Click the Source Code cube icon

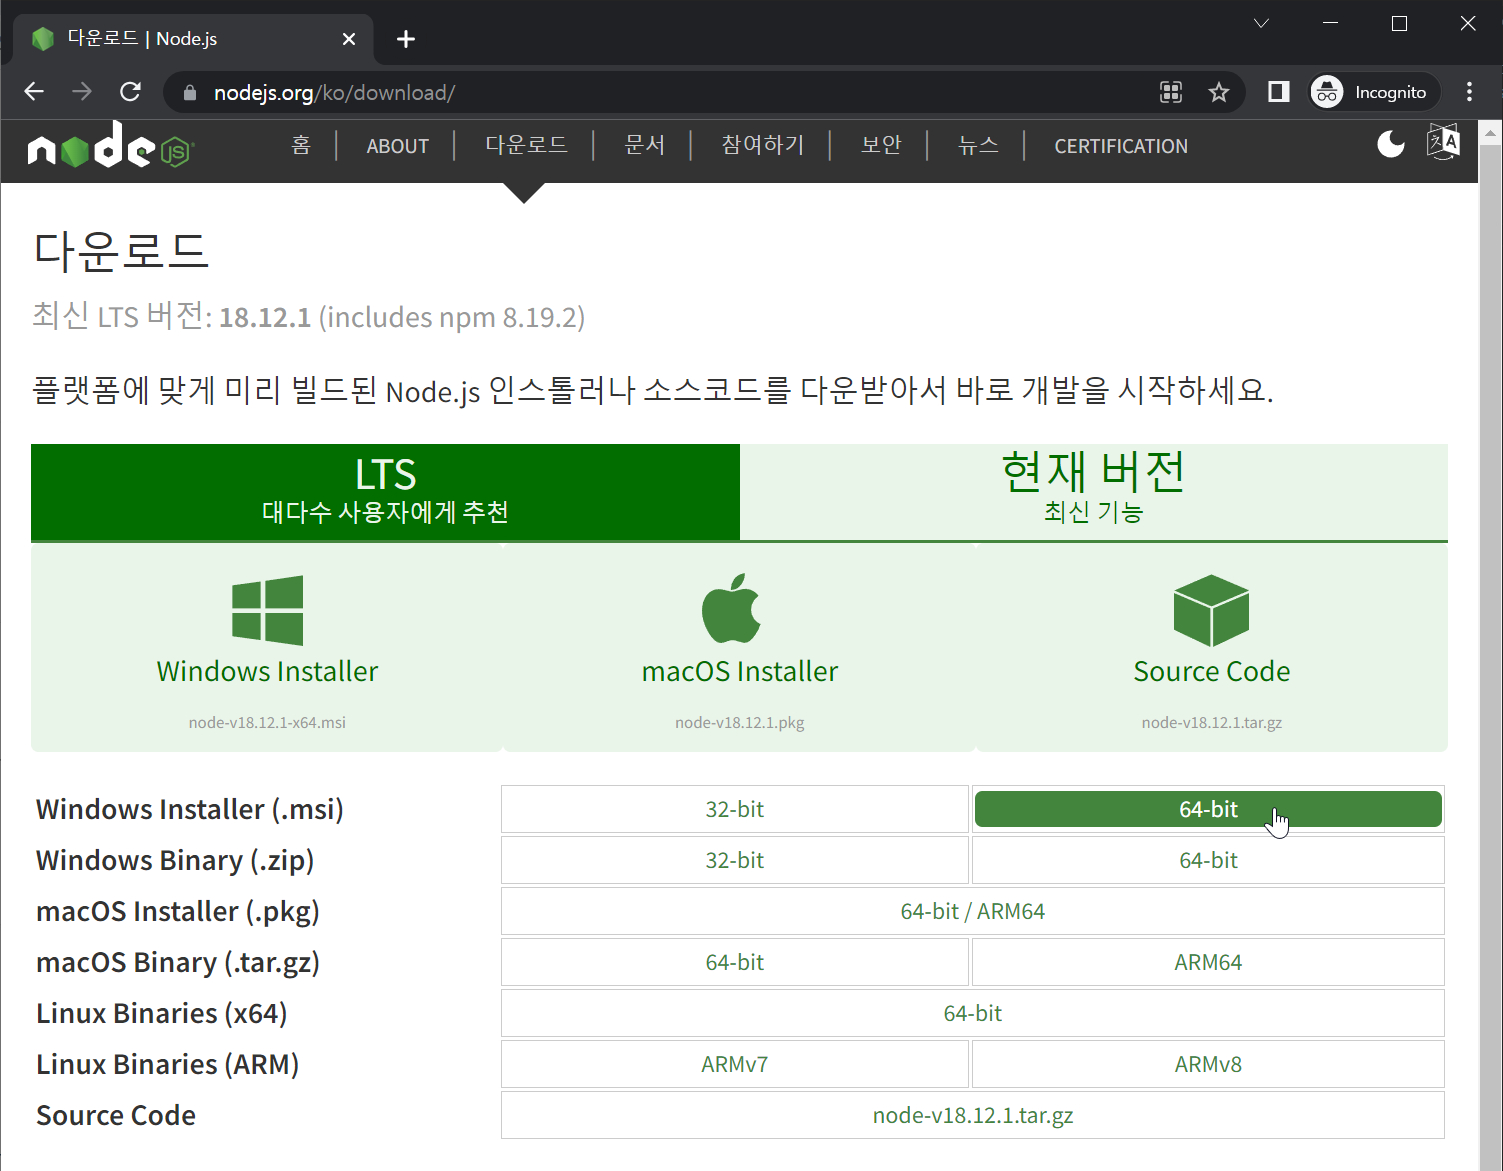pos(1211,610)
